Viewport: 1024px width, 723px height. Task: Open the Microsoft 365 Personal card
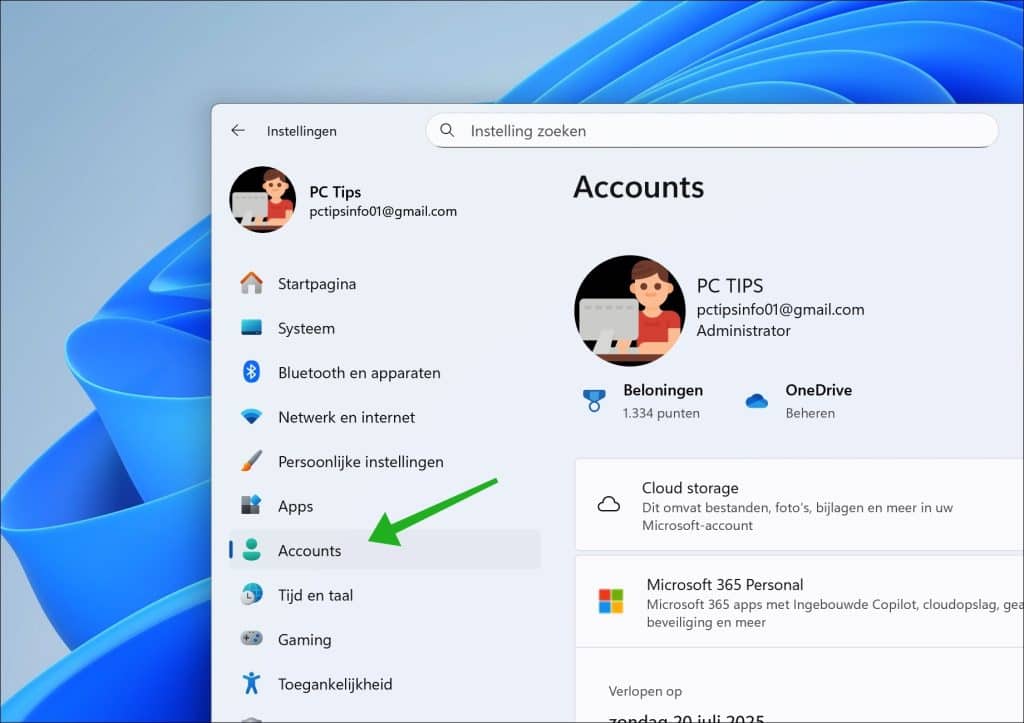click(799, 602)
